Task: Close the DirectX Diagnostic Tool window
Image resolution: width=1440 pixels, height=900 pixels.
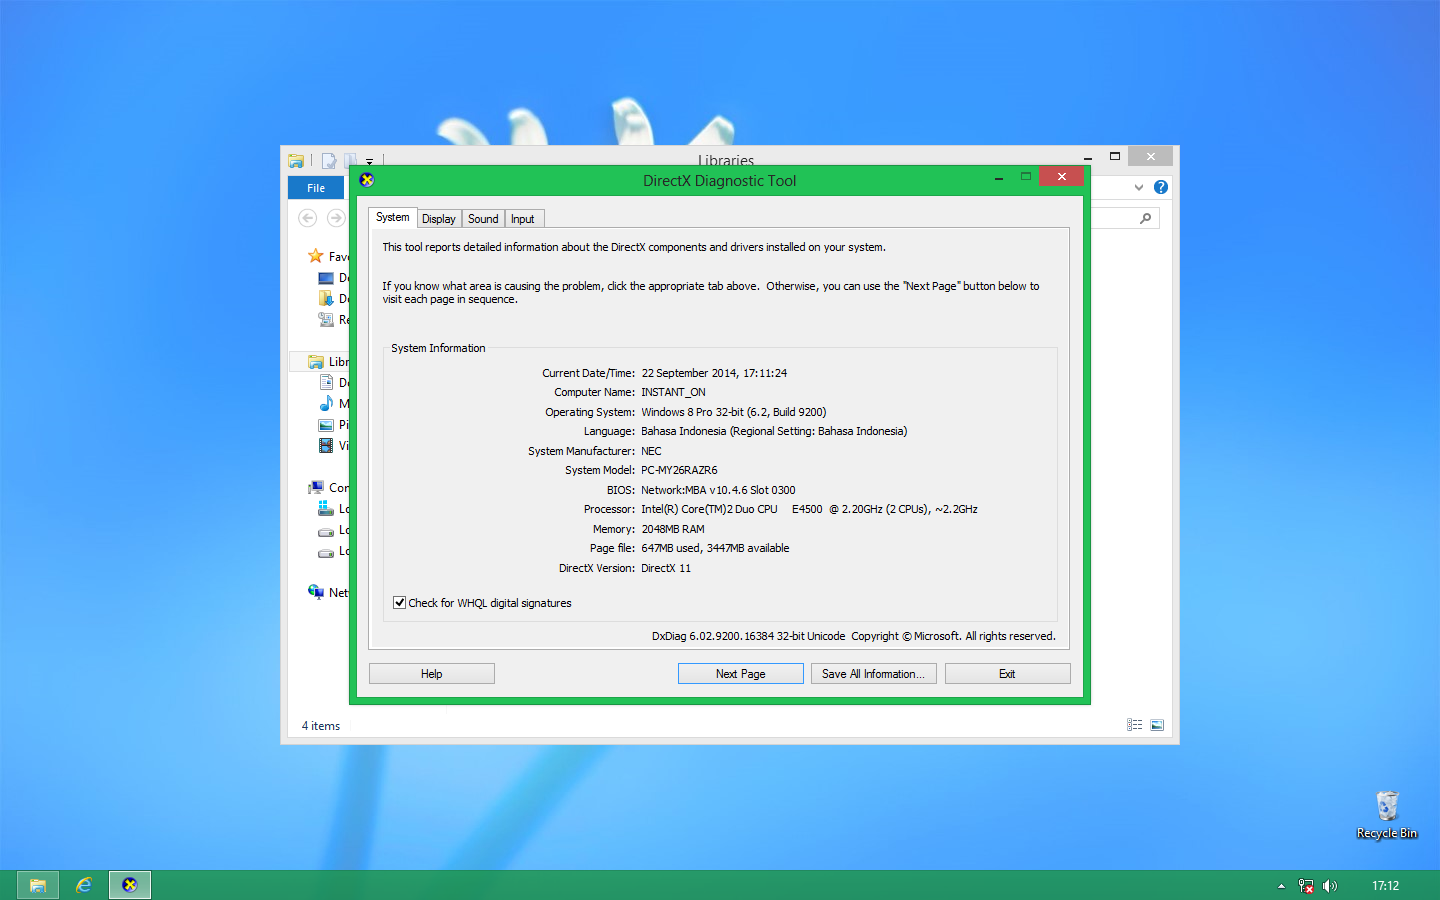Action: 1062,176
